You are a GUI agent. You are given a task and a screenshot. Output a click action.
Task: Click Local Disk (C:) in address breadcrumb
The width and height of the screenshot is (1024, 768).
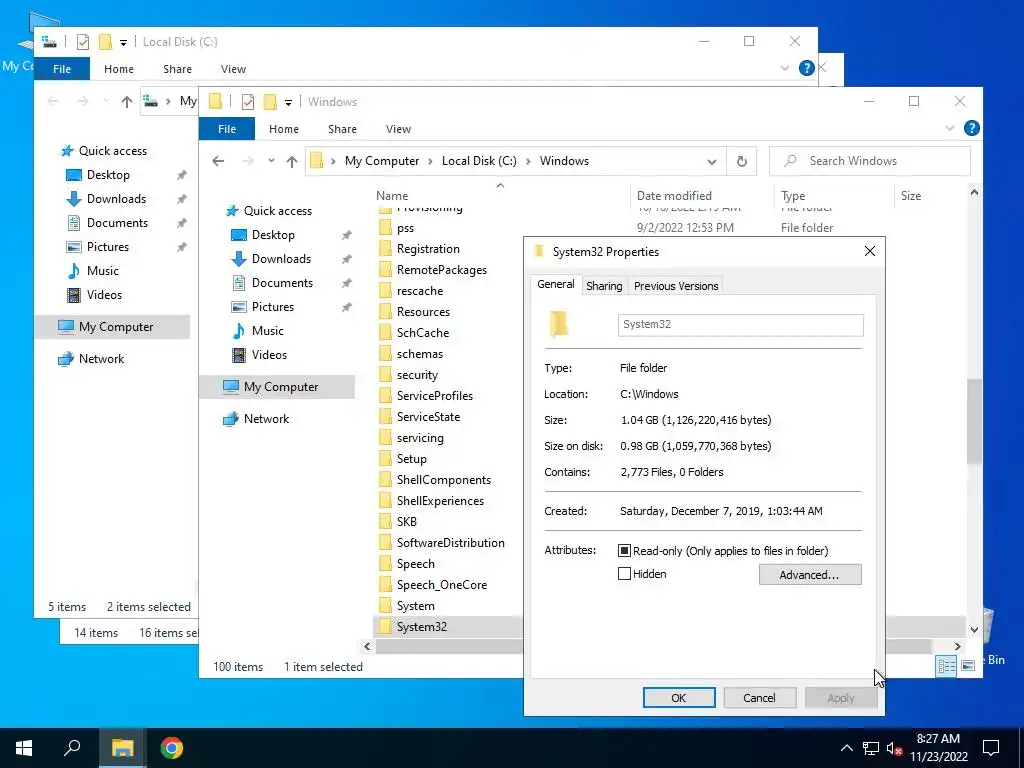[x=479, y=161]
